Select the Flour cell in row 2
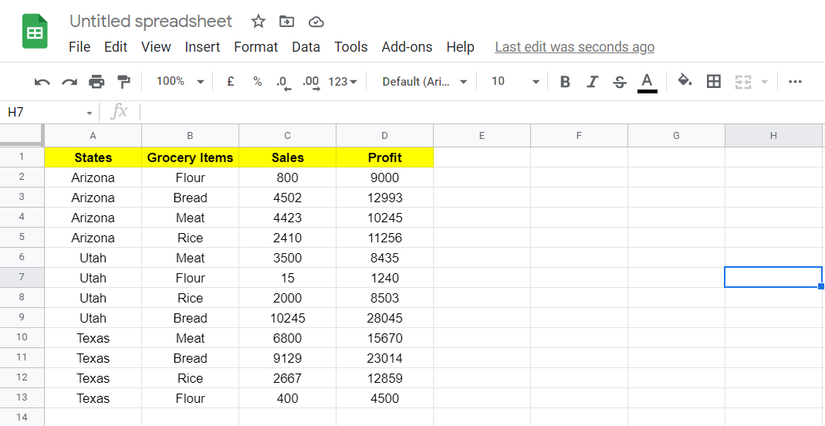825x426 pixels. click(x=190, y=177)
